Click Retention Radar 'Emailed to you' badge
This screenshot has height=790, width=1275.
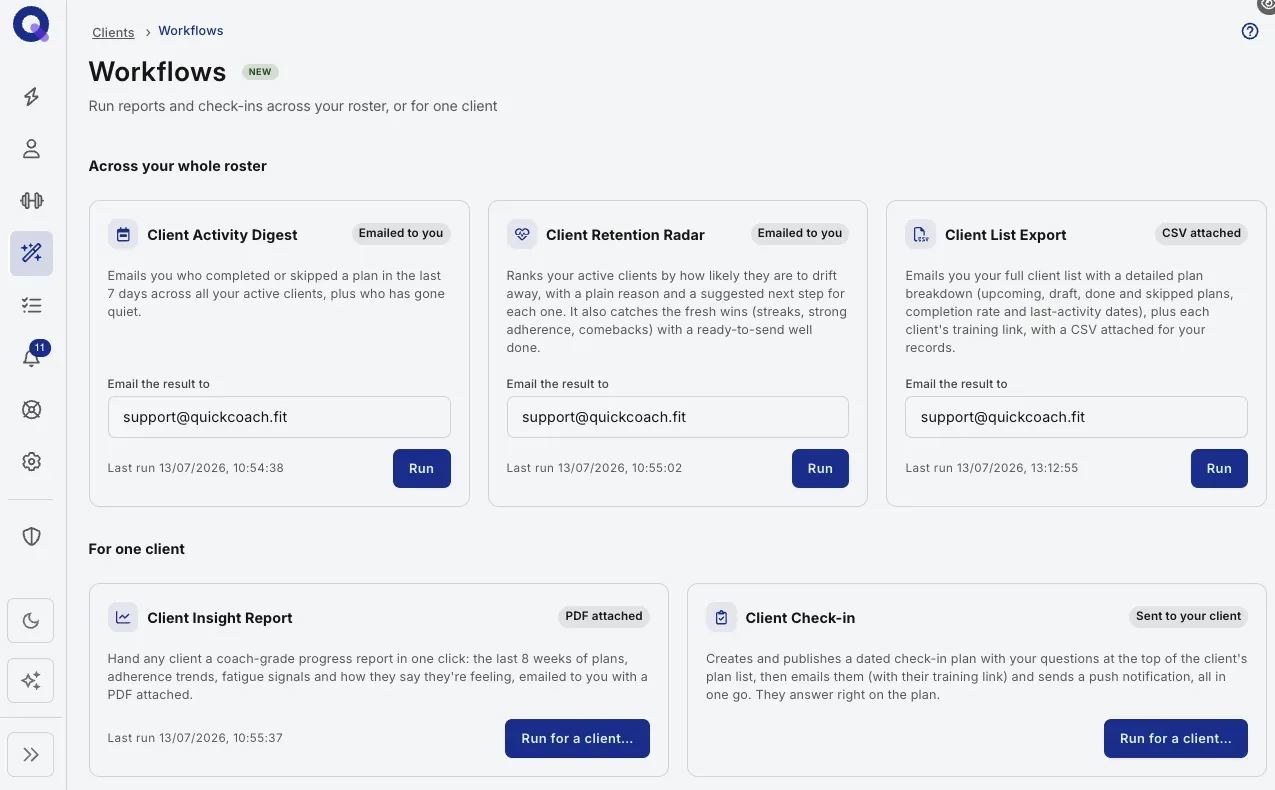point(800,233)
